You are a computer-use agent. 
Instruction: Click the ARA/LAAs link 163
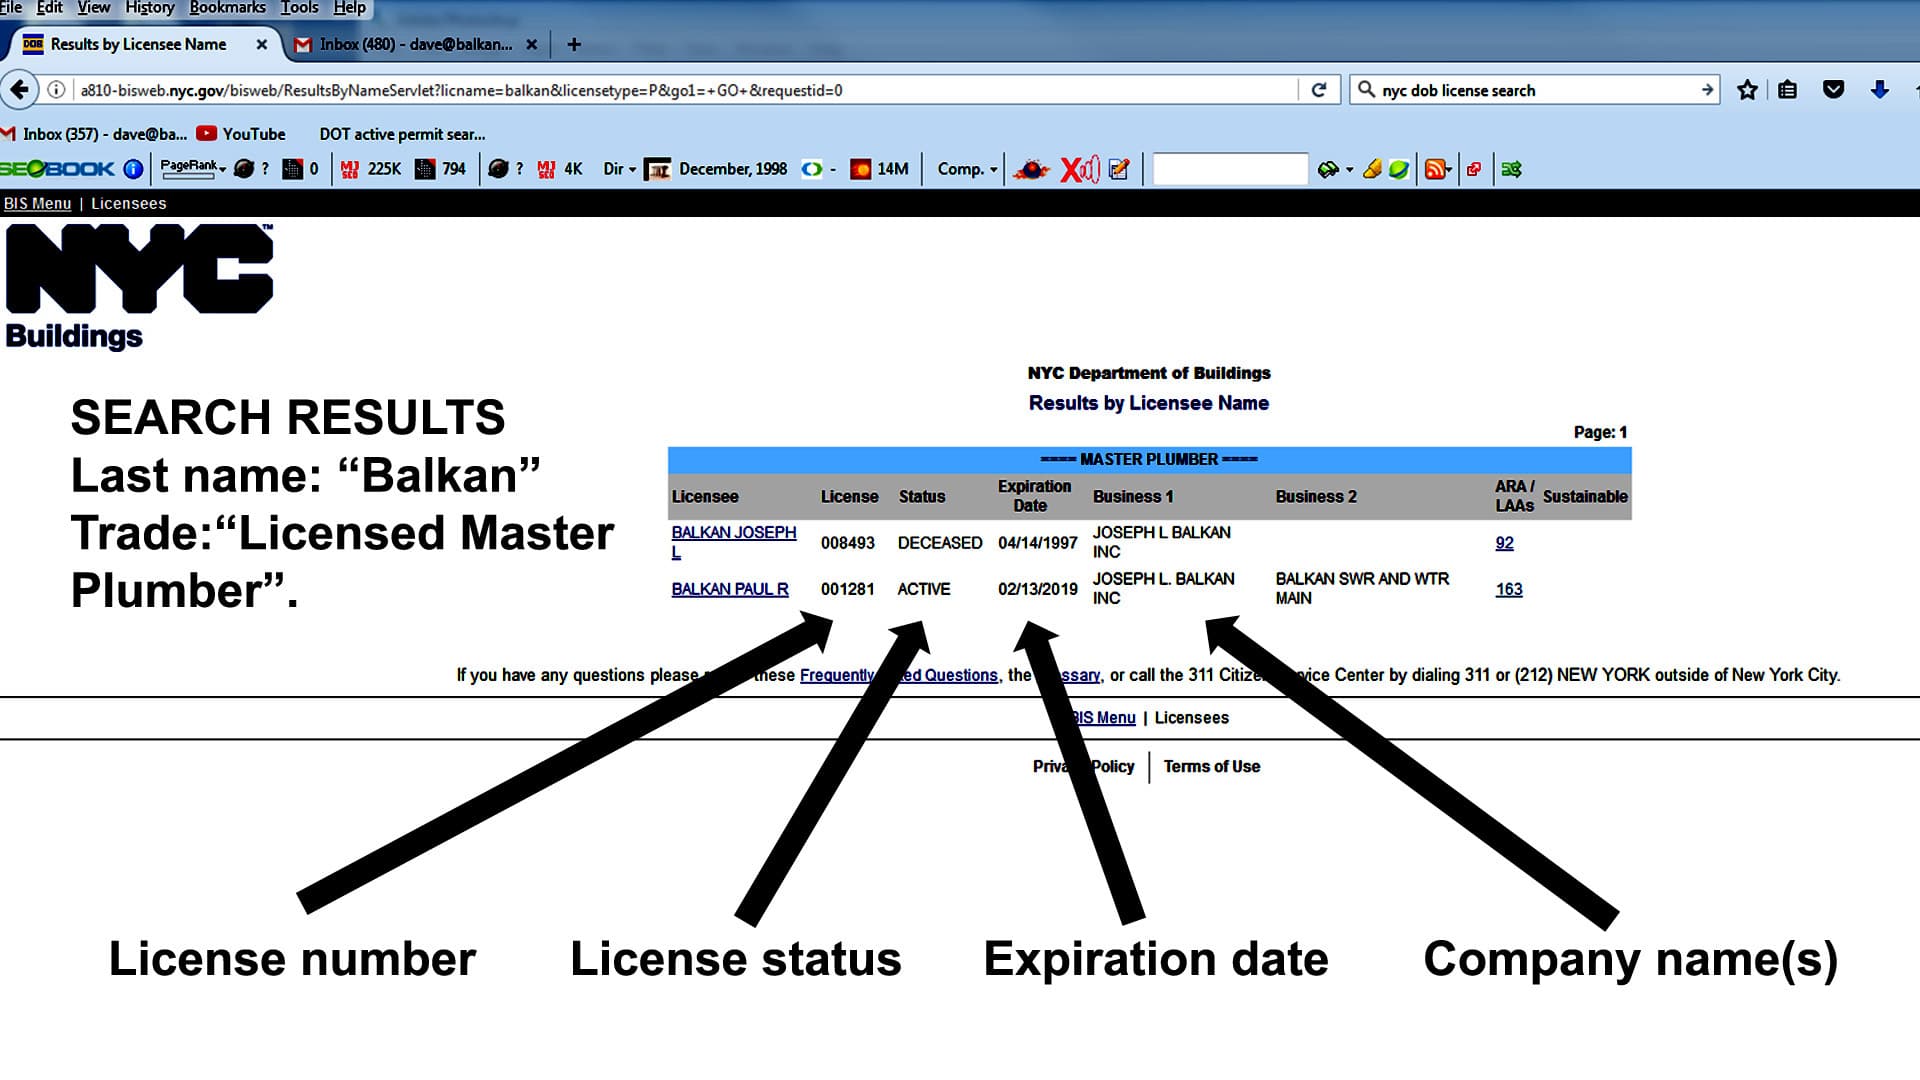tap(1509, 589)
